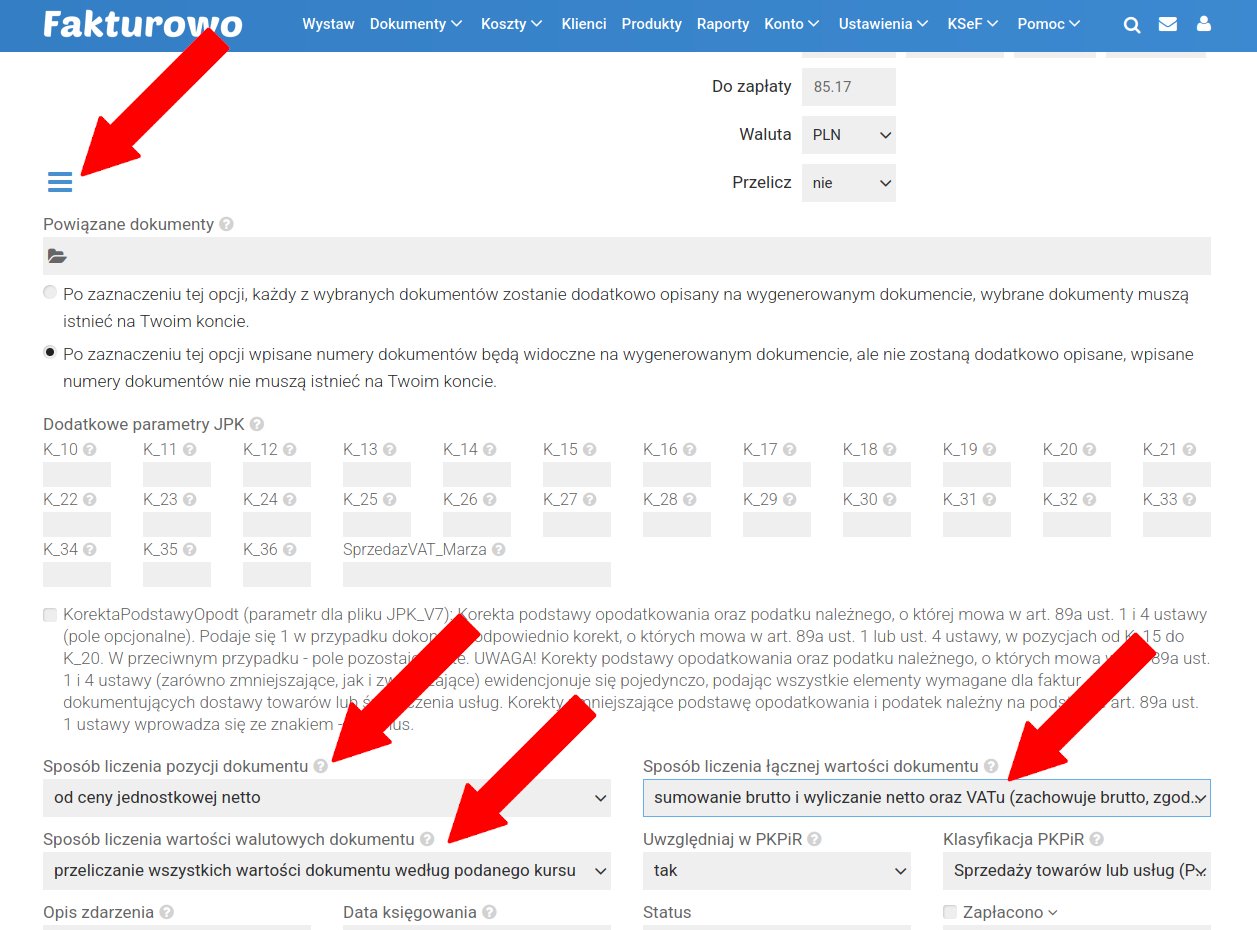
Task: Open the user profile icon
Action: [1203, 25]
